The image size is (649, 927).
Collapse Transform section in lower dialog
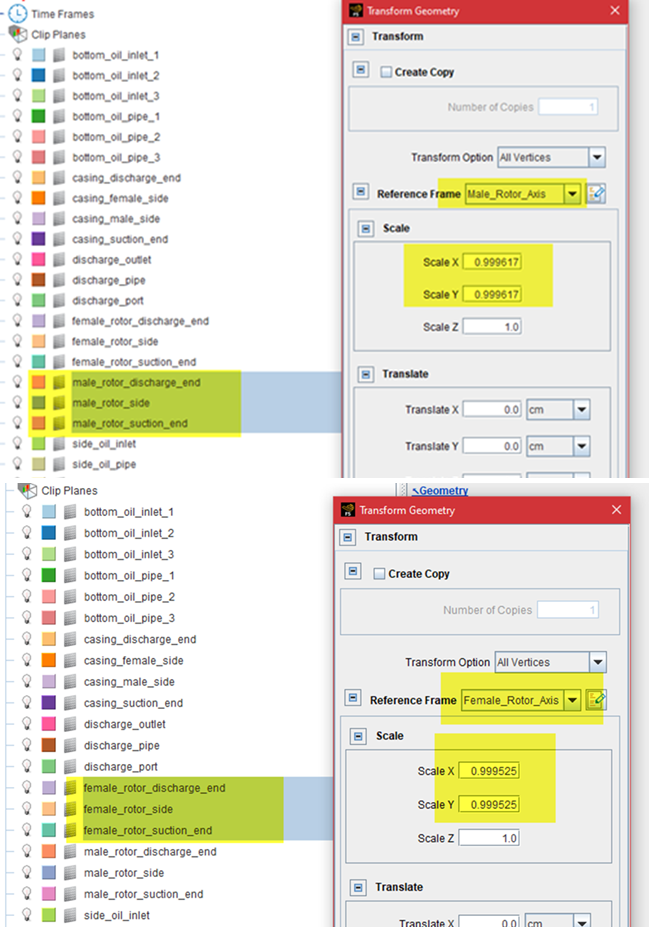(348, 537)
